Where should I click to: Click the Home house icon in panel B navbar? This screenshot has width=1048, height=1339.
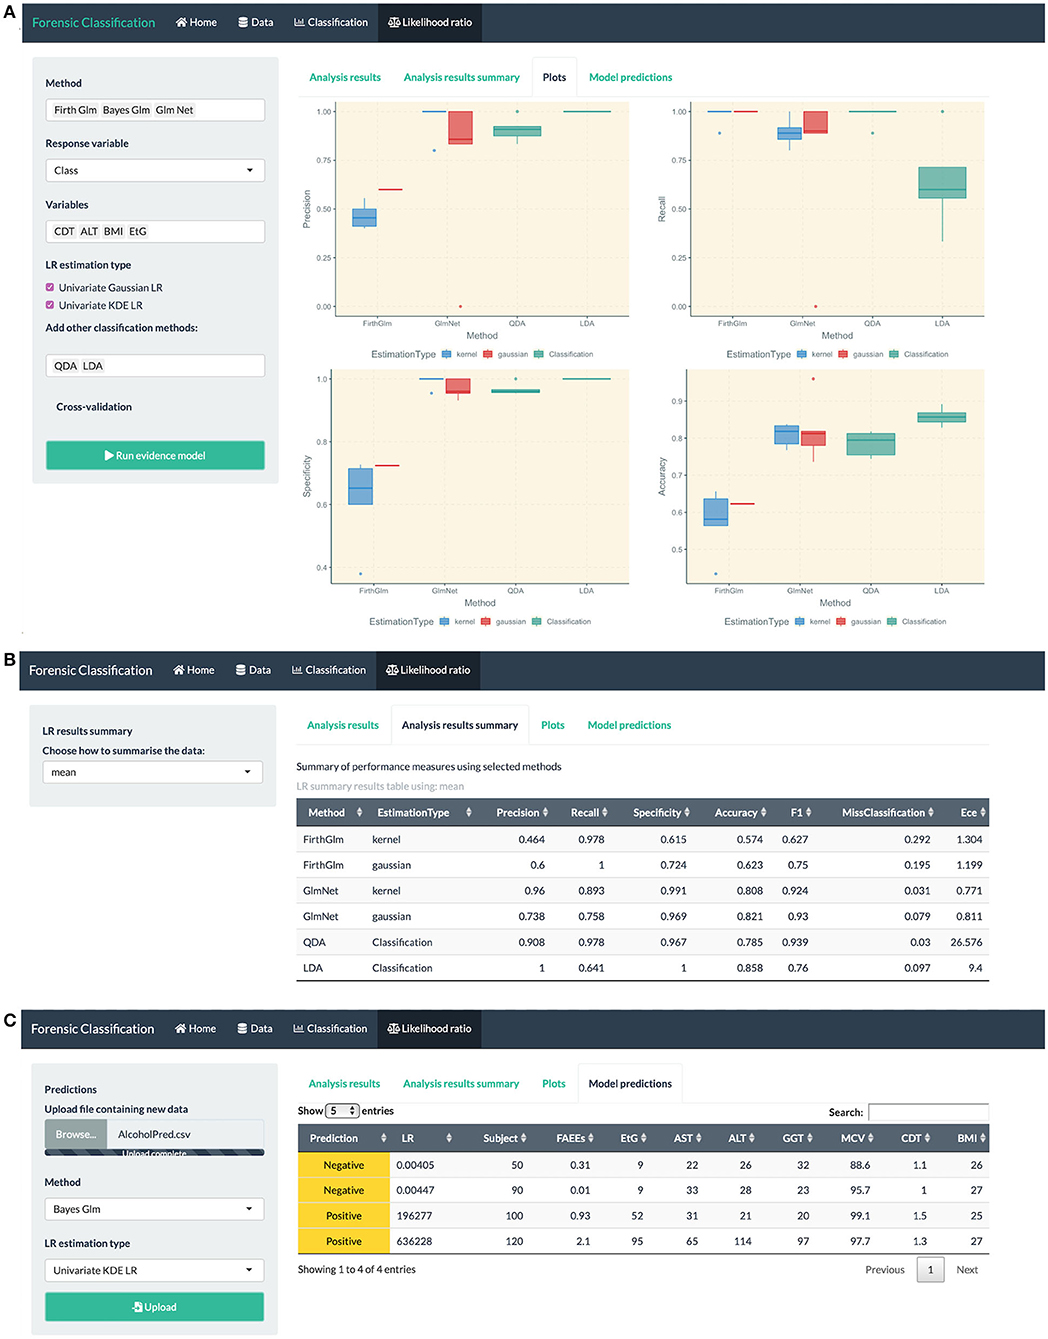point(179,670)
